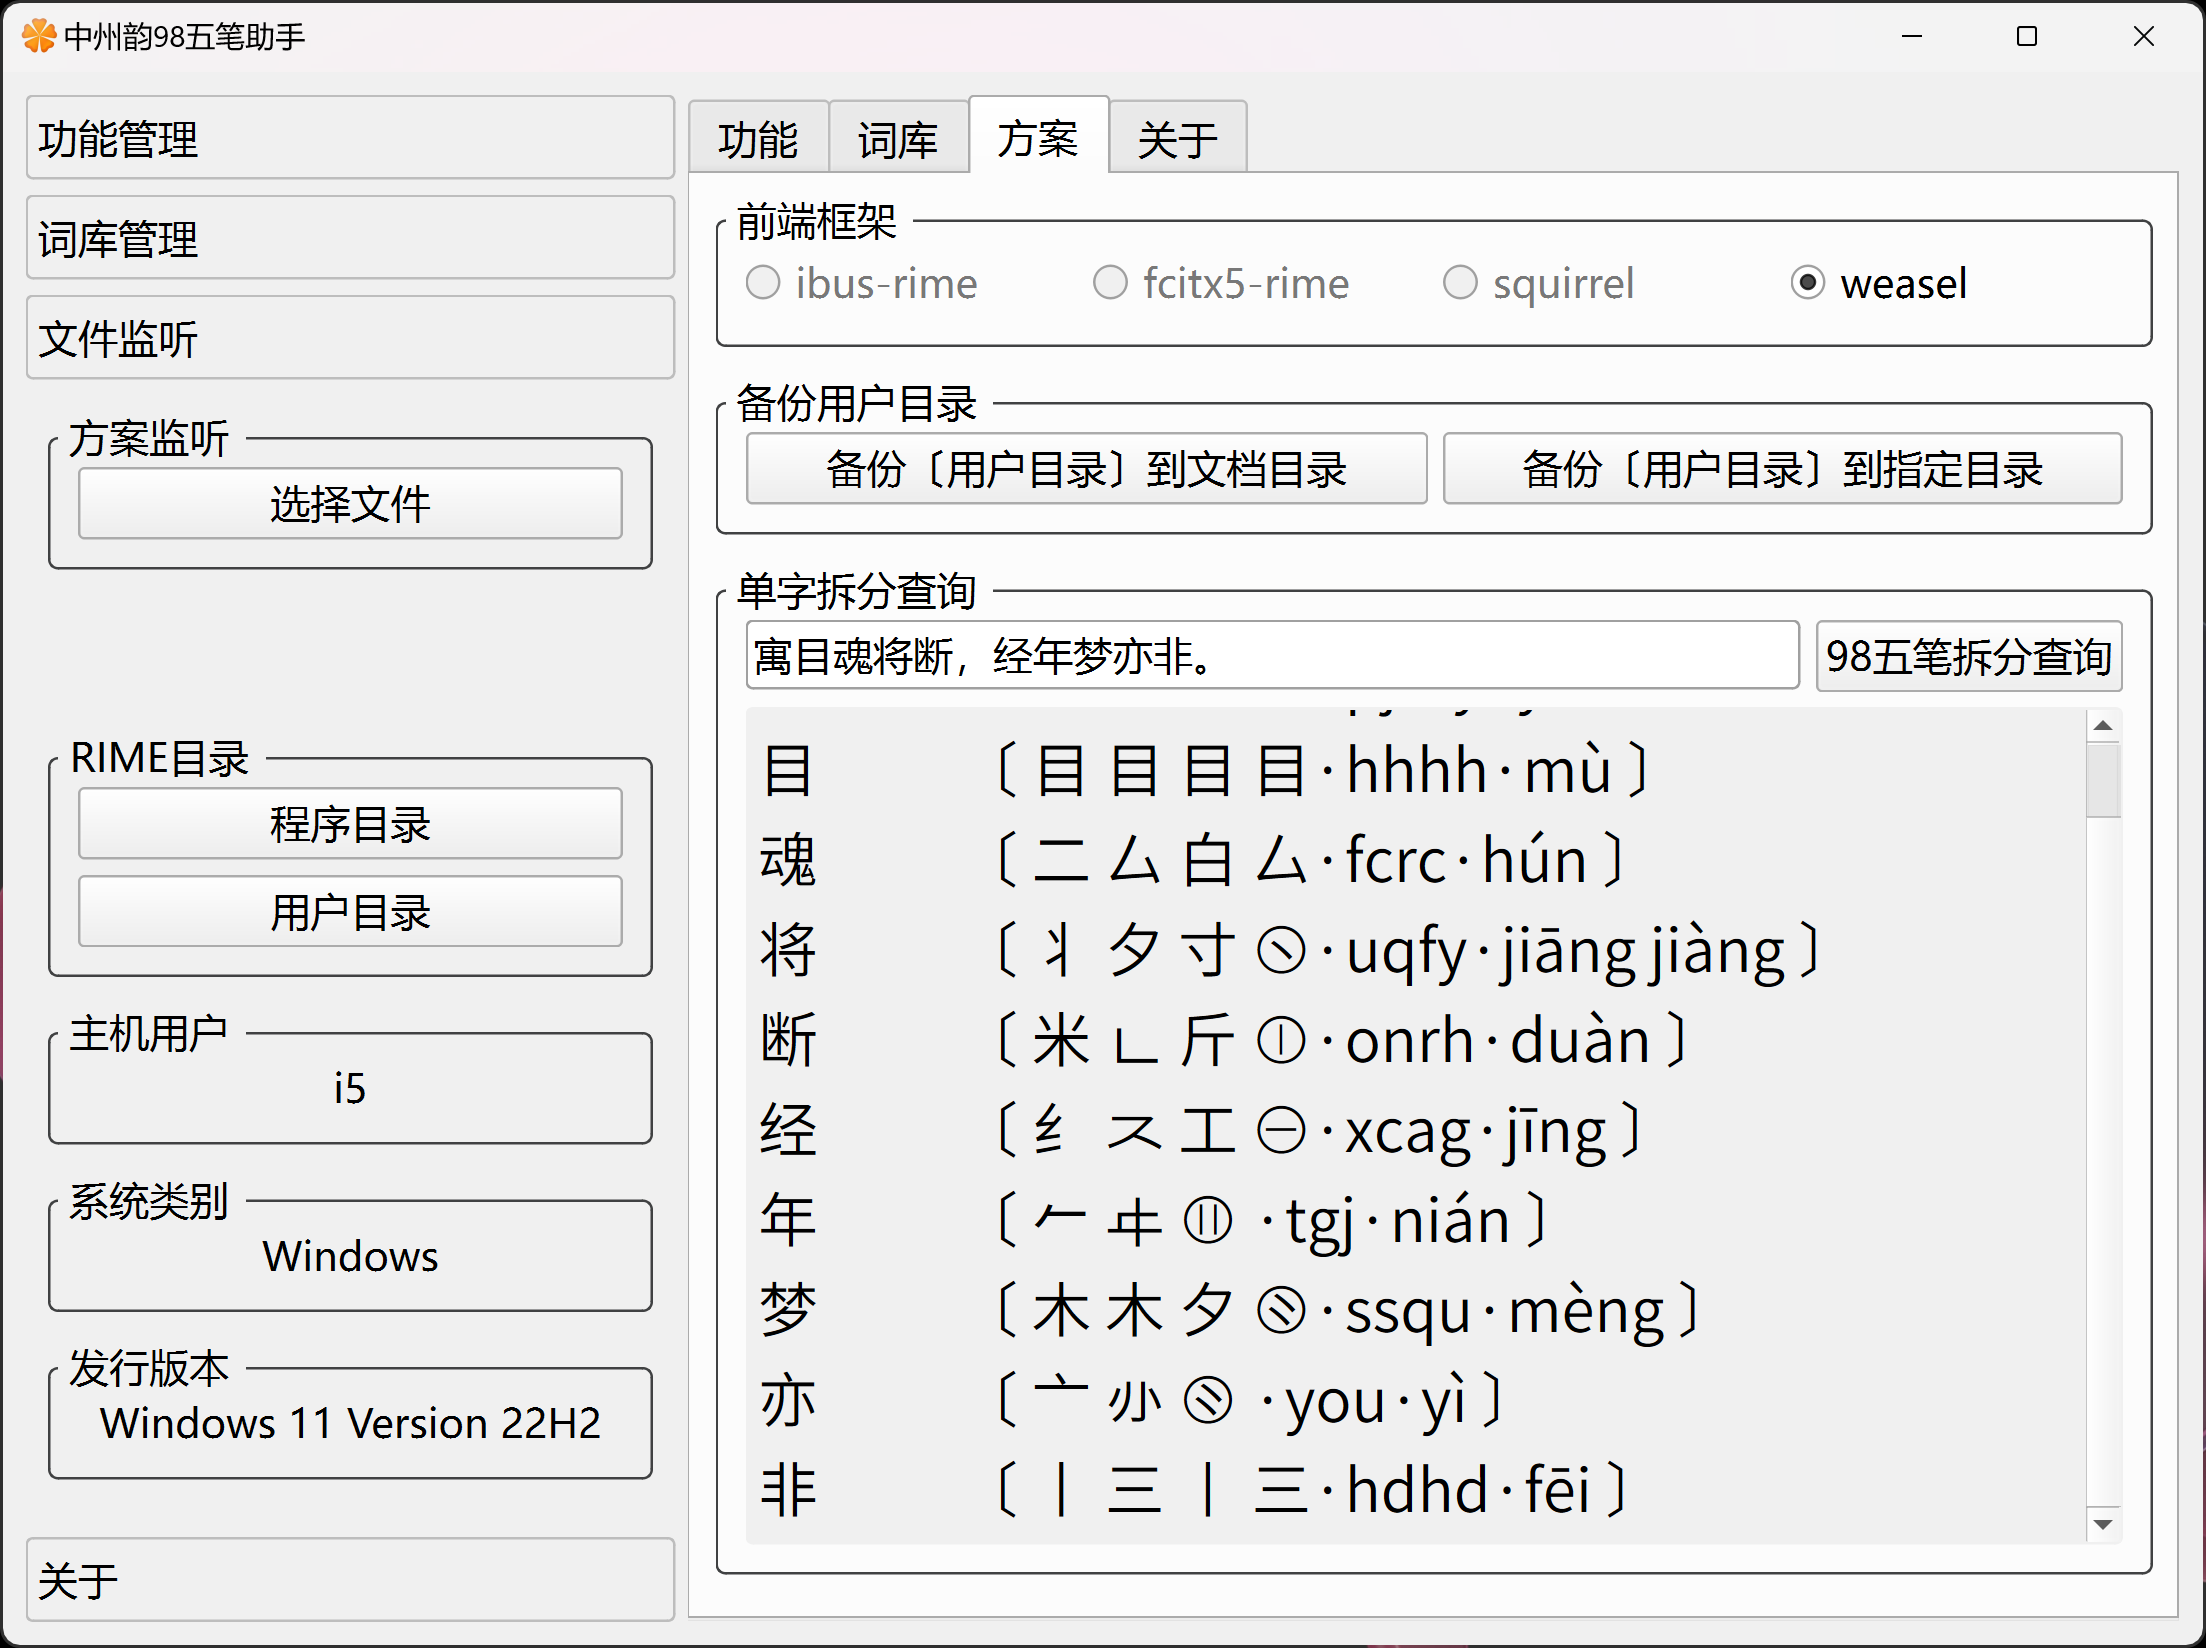Expand the 功能管理 sidebar section
Viewport: 2206px width, 1648px height.
(x=350, y=138)
